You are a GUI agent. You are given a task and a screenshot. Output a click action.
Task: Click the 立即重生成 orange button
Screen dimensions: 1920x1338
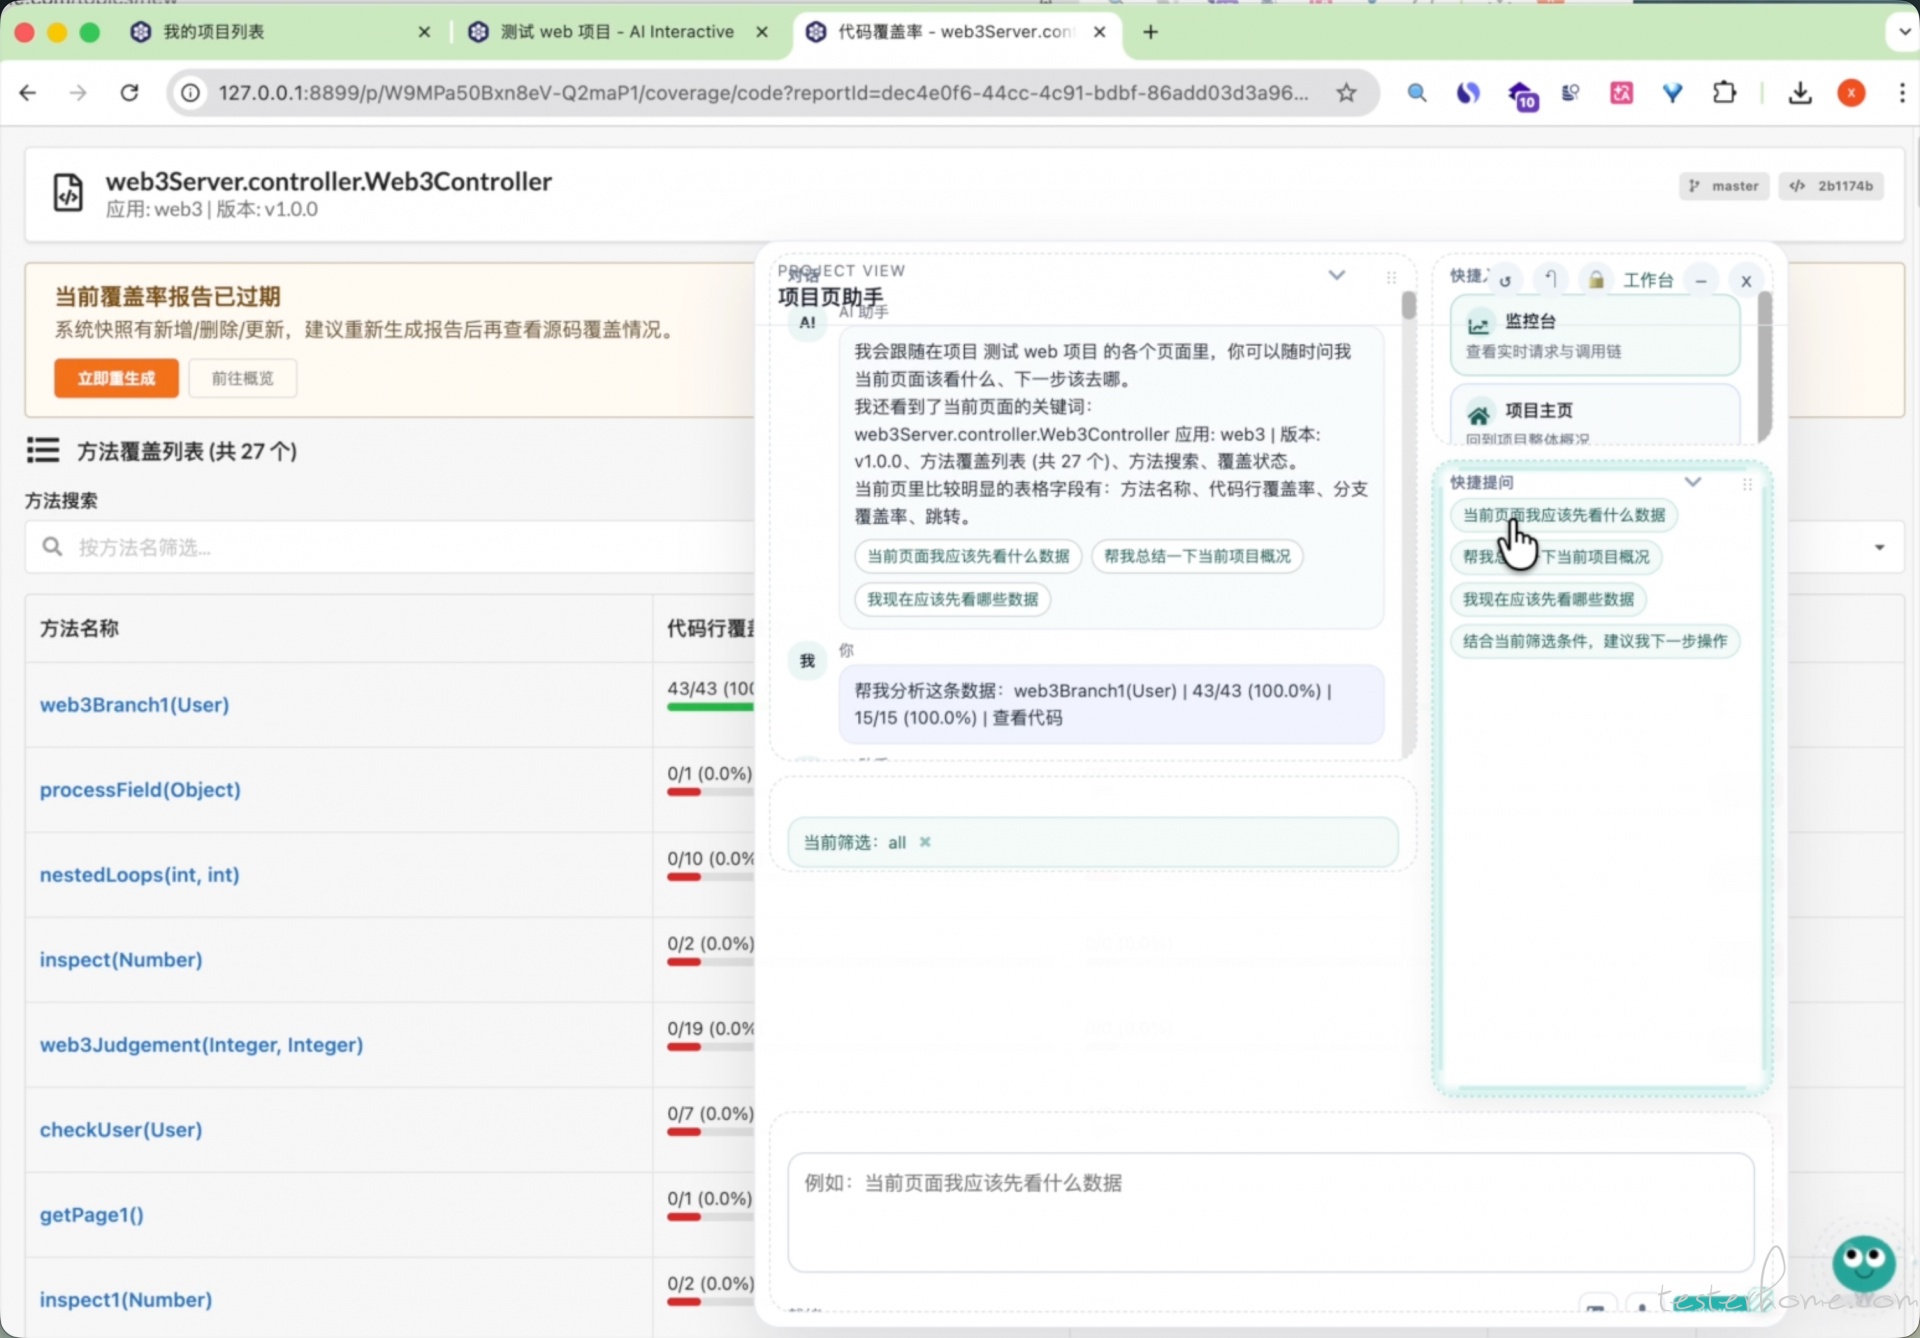point(116,378)
